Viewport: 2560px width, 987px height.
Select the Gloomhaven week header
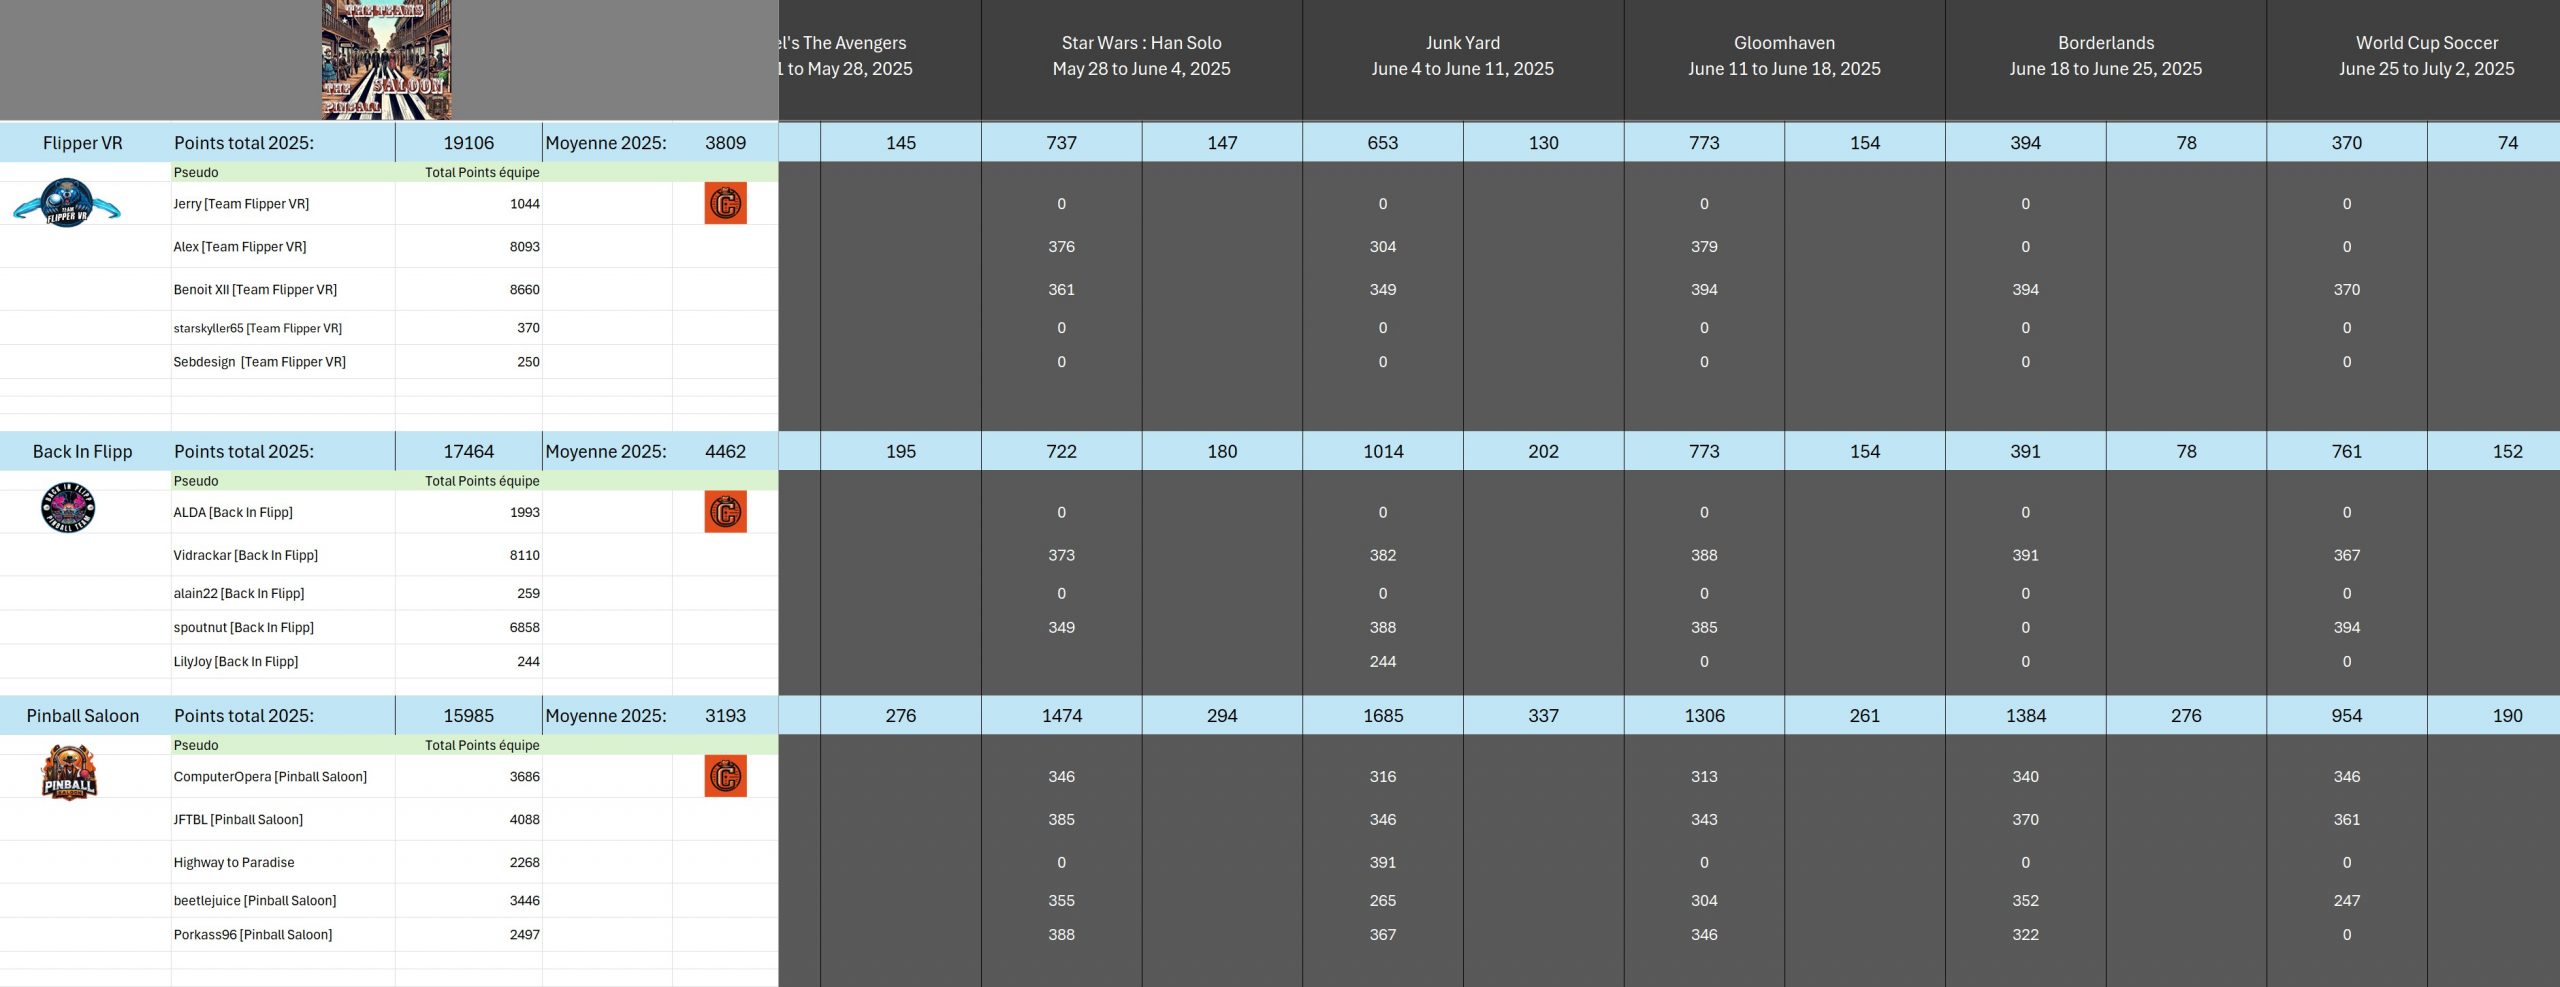click(x=1784, y=56)
